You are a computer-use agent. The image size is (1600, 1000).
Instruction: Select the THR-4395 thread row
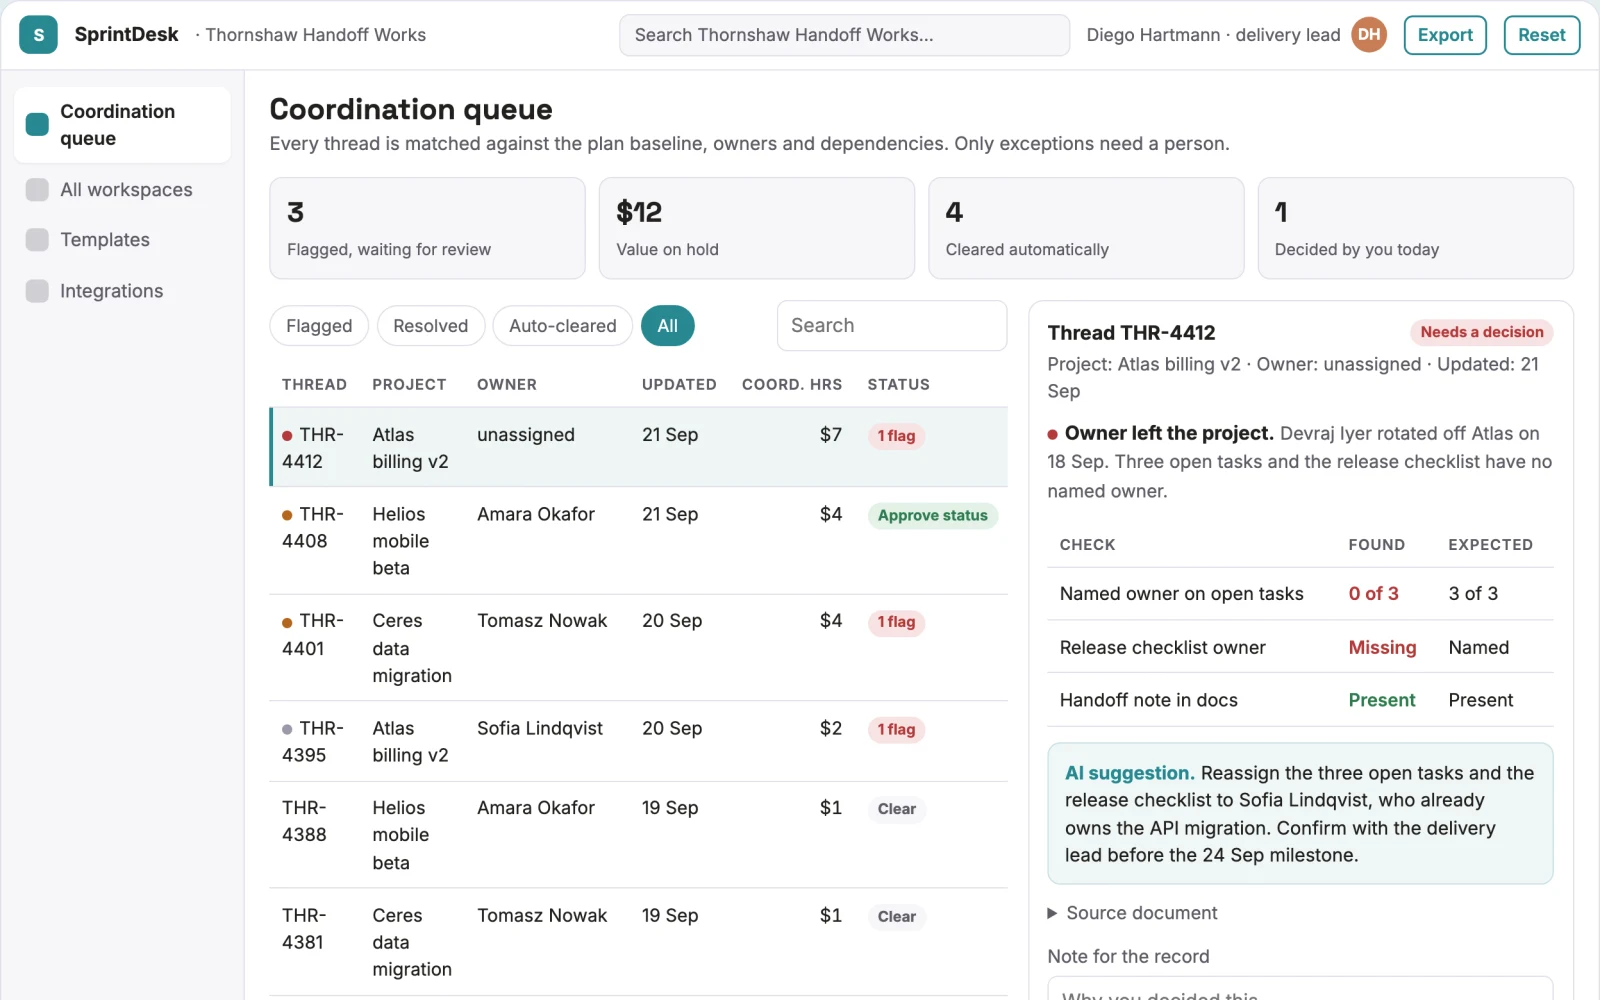pos(638,742)
